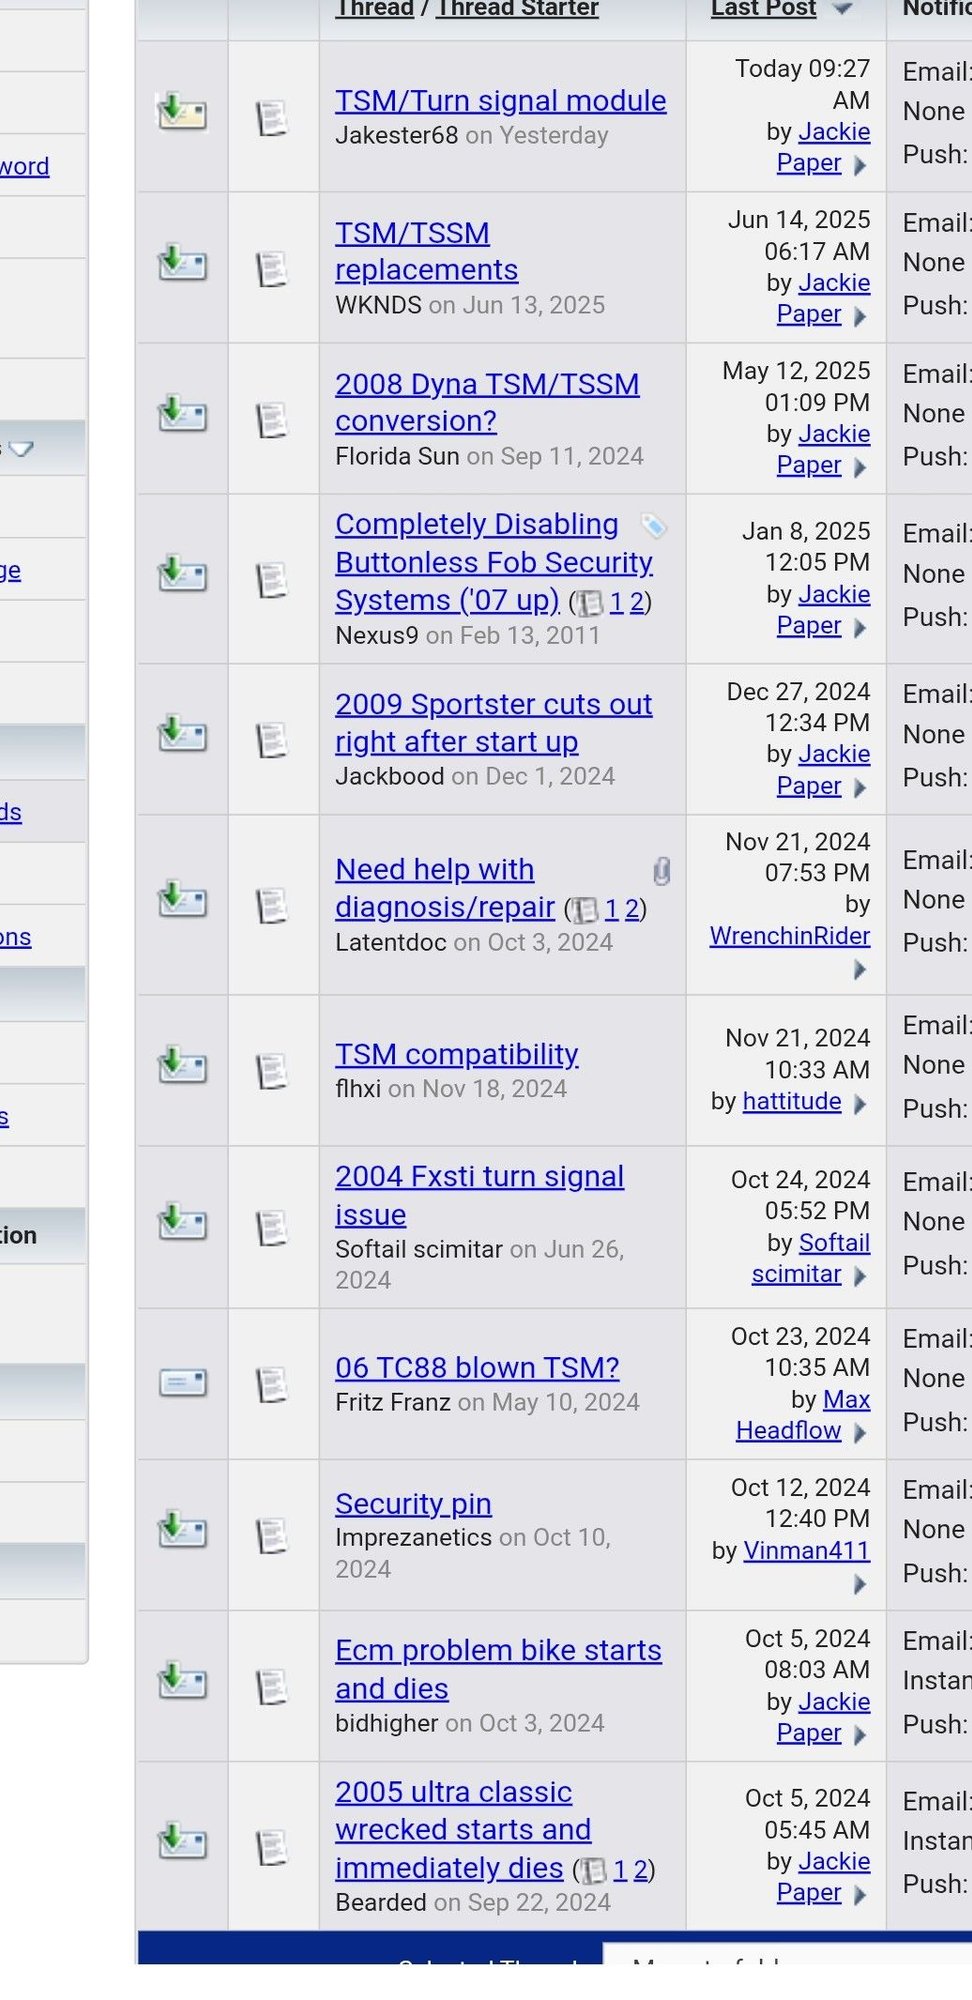972x2000 pixels.
Task: Collapse the sidebar section with the triangle arrow
Action: pos(22,448)
